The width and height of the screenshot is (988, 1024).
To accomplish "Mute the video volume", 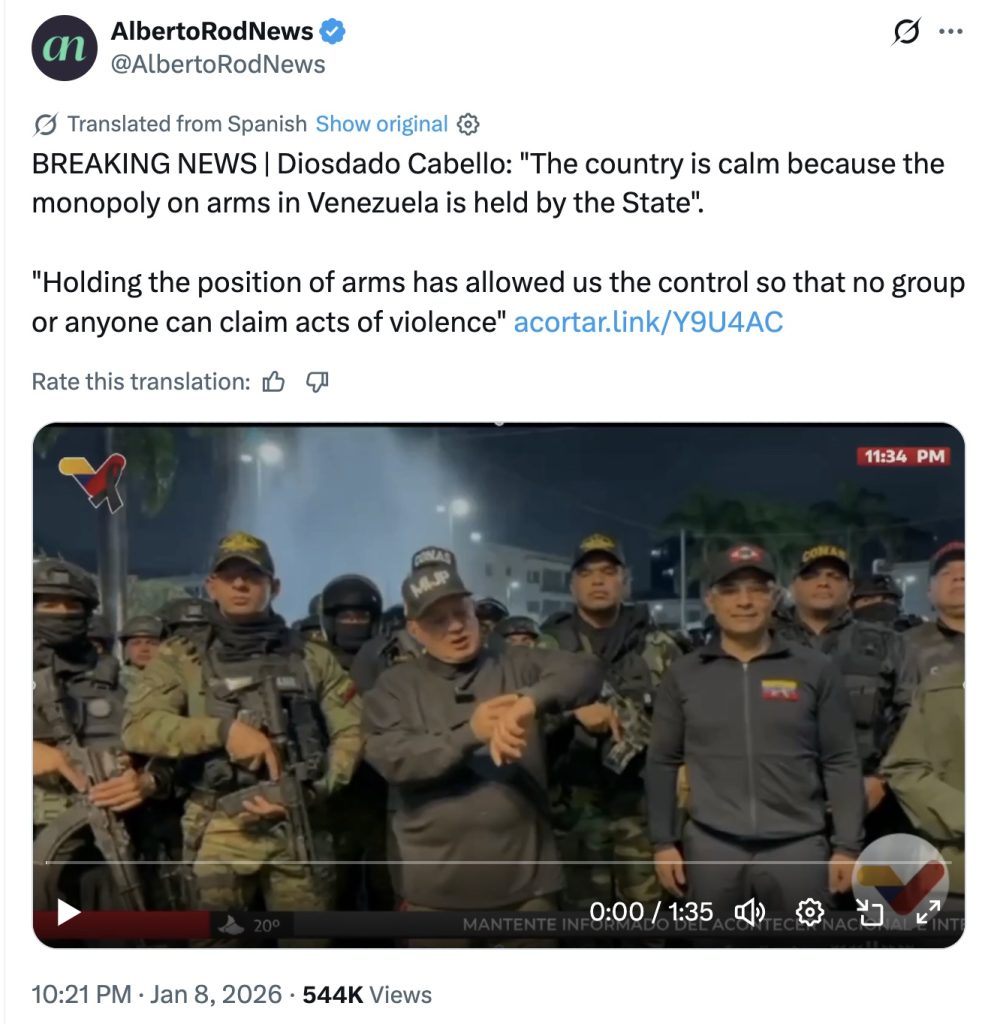I will tap(750, 912).
